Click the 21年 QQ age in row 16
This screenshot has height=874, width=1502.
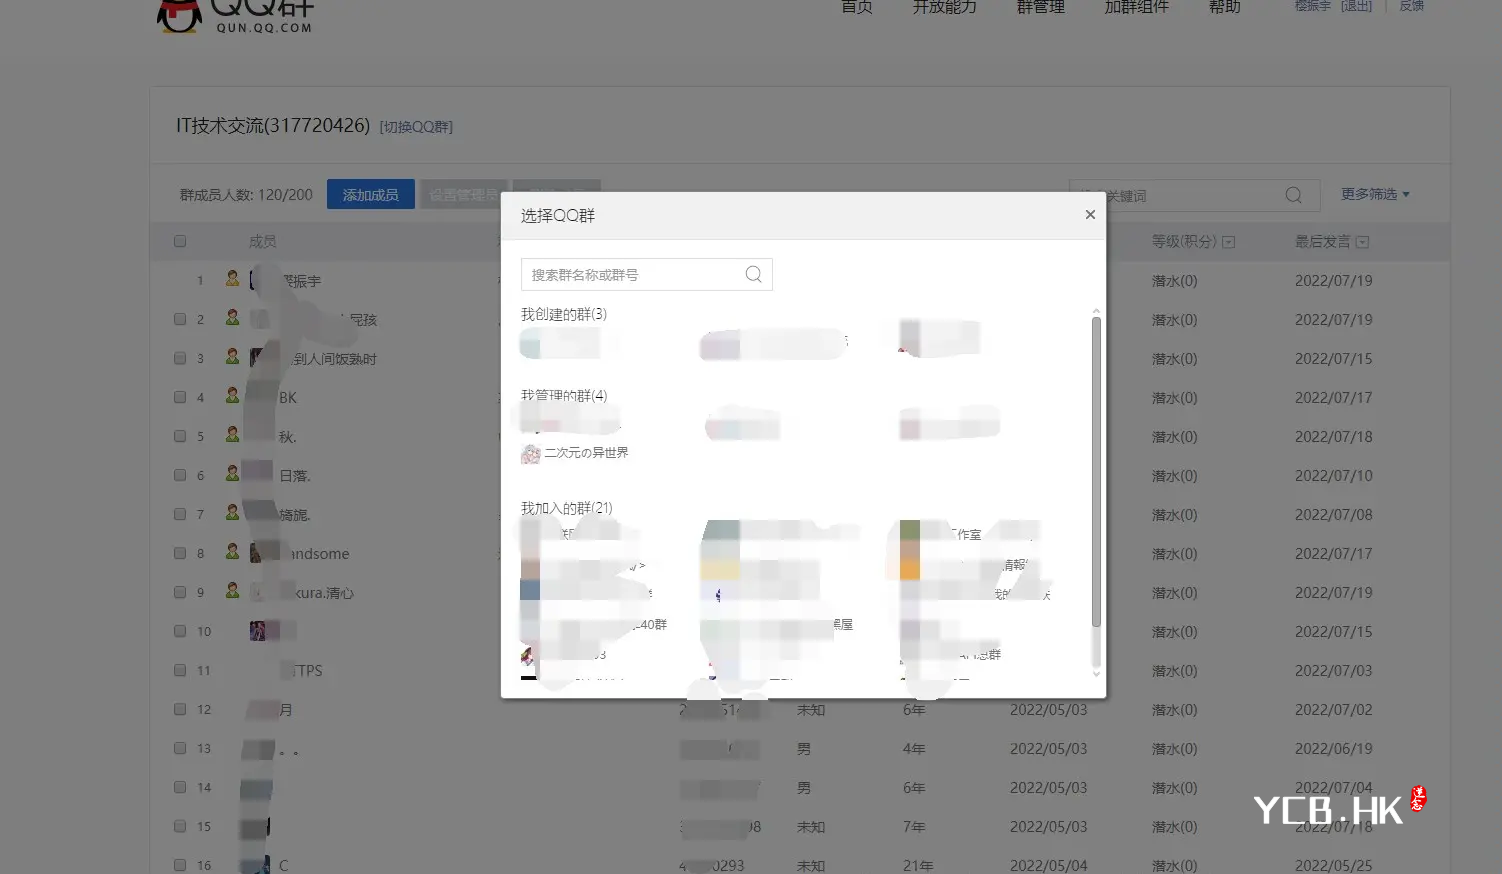click(918, 866)
